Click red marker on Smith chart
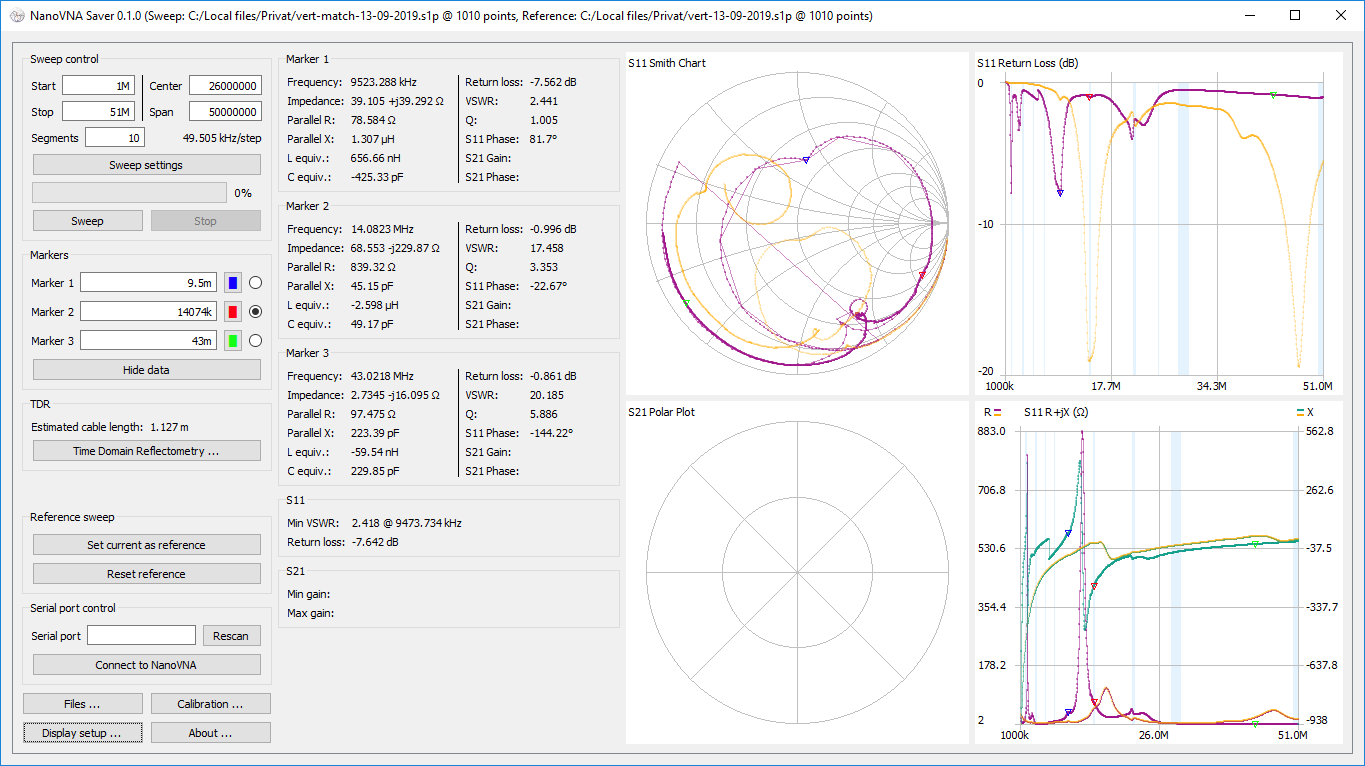The image size is (1365, 766). (922, 274)
